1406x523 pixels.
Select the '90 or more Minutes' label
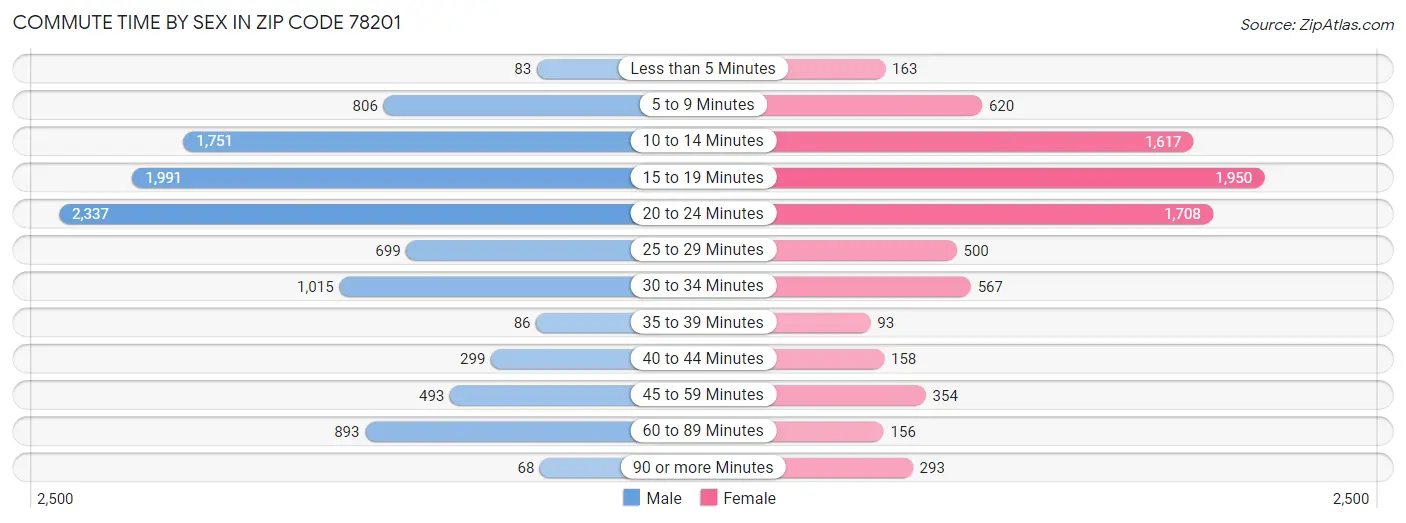point(703,468)
